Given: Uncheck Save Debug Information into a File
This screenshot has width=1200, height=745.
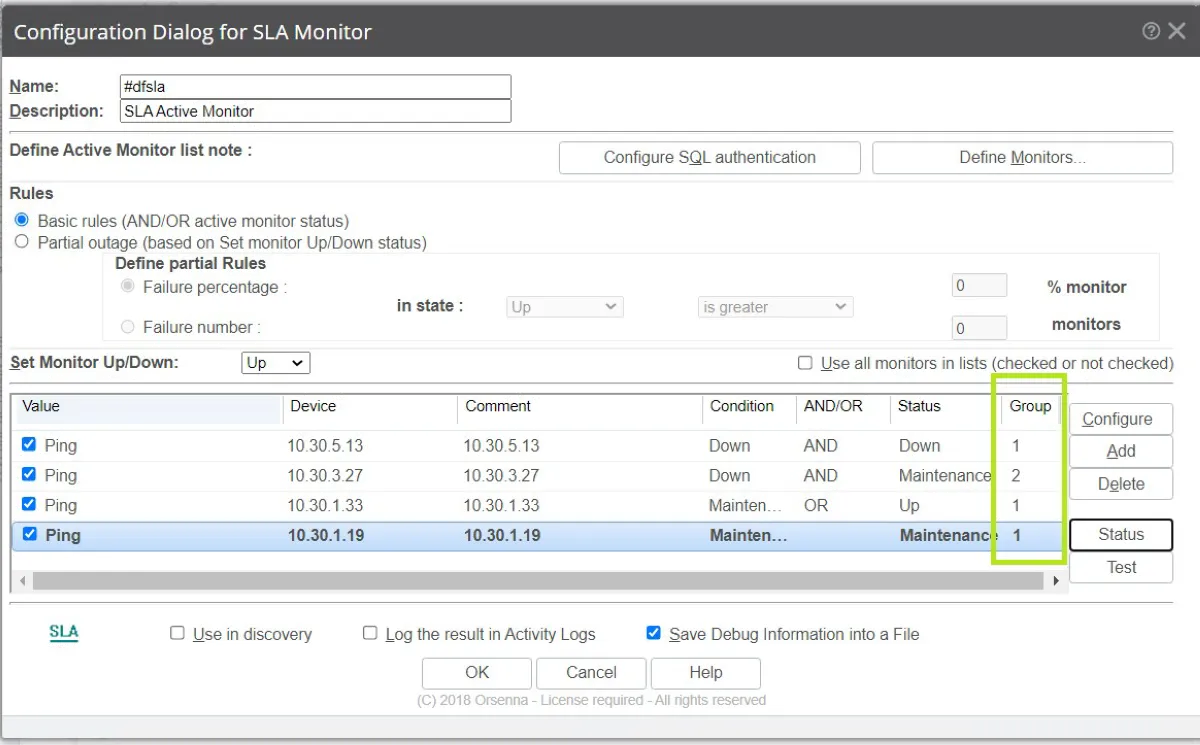Looking at the screenshot, I should pos(653,633).
